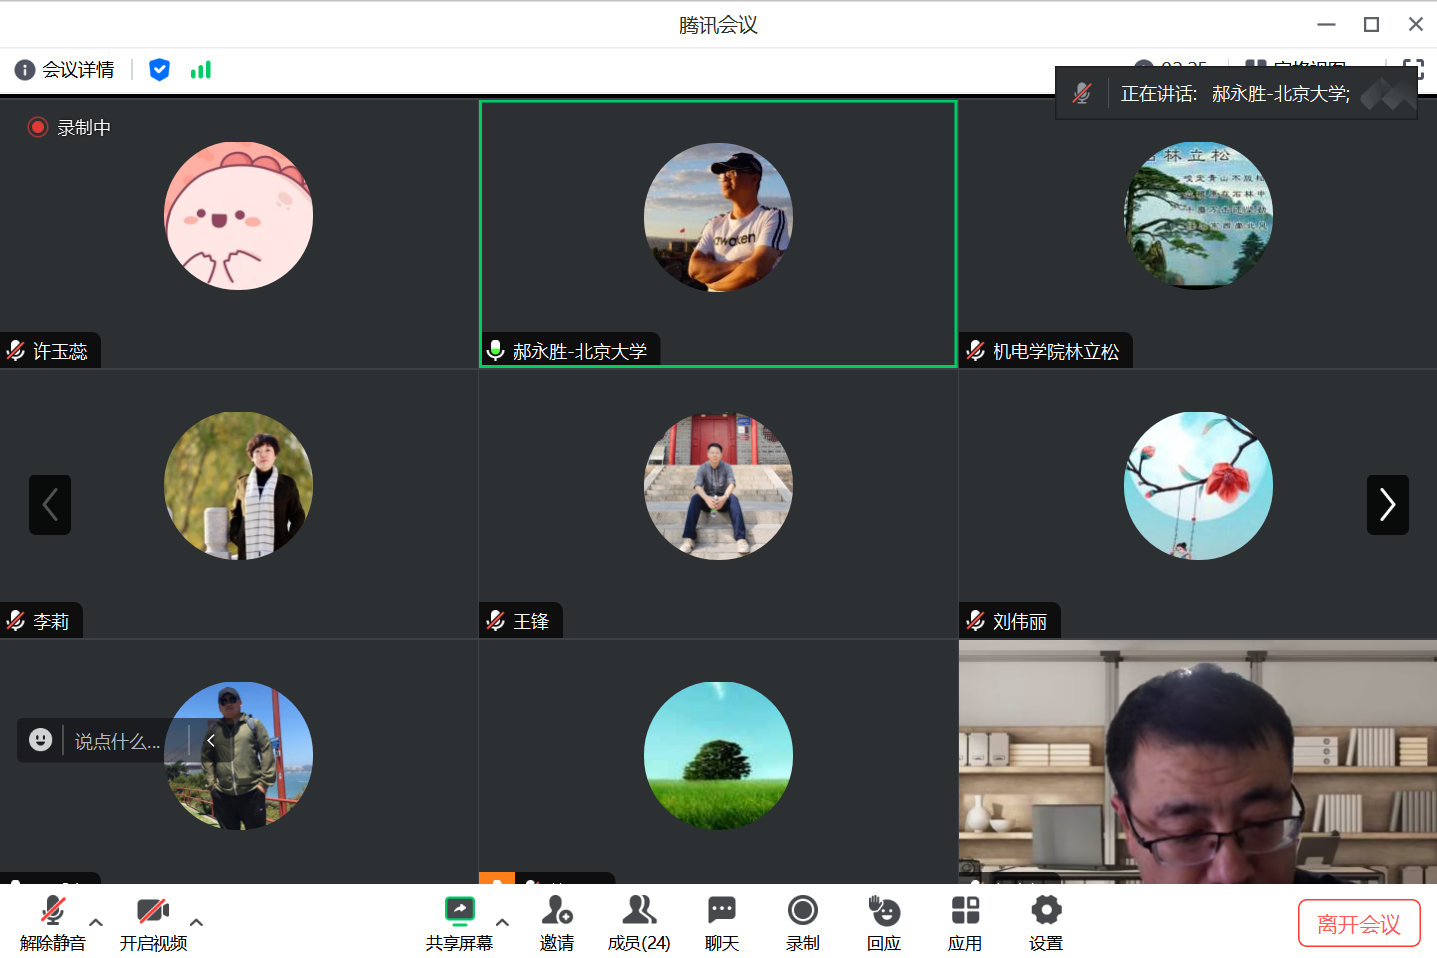Screen dimensions: 1437x958
Task: Open the 回应 reactions menu
Action: [x=884, y=923]
